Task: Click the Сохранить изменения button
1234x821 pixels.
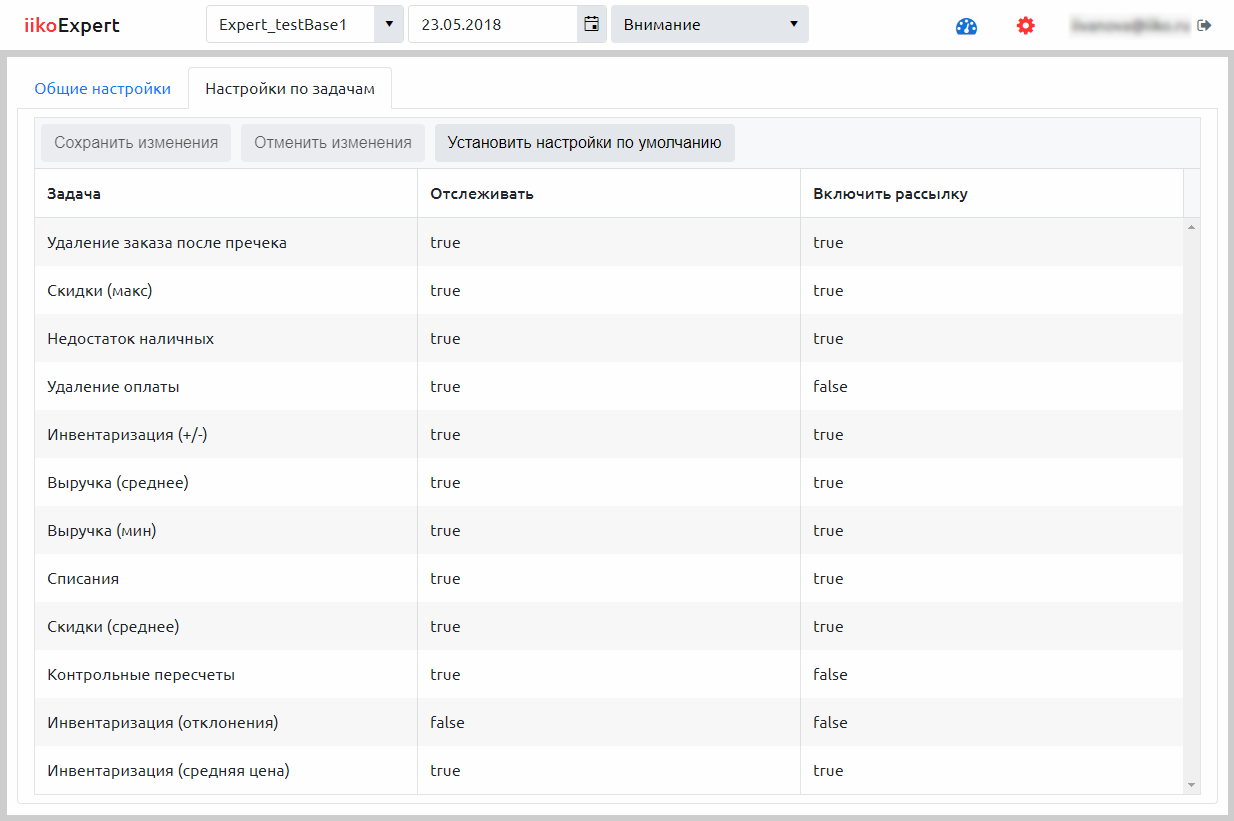Action: (x=136, y=143)
